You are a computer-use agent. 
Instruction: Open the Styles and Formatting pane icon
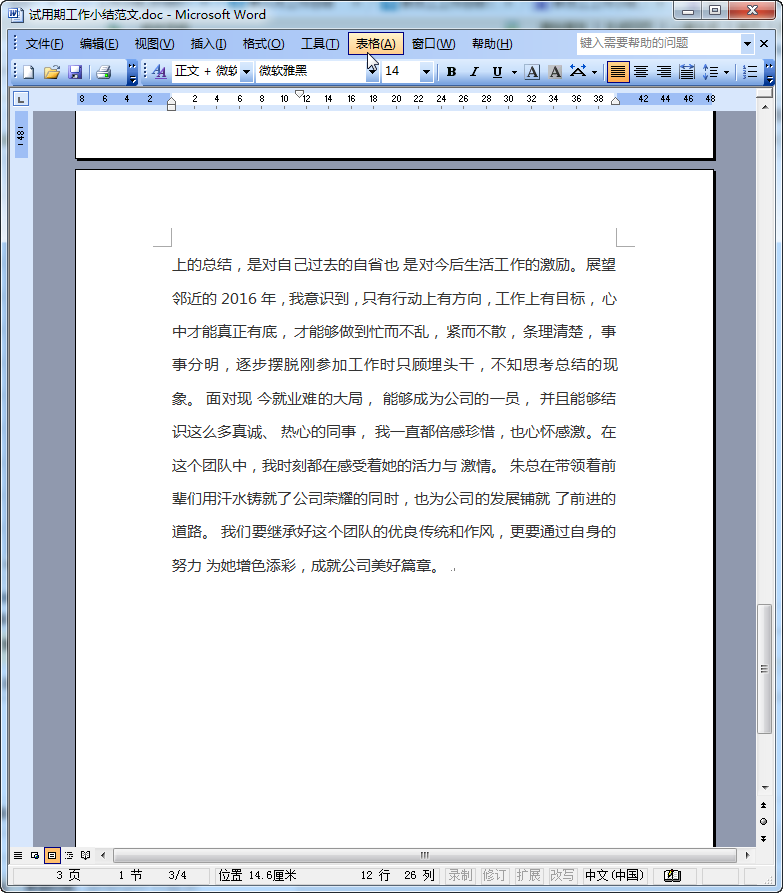pos(160,72)
